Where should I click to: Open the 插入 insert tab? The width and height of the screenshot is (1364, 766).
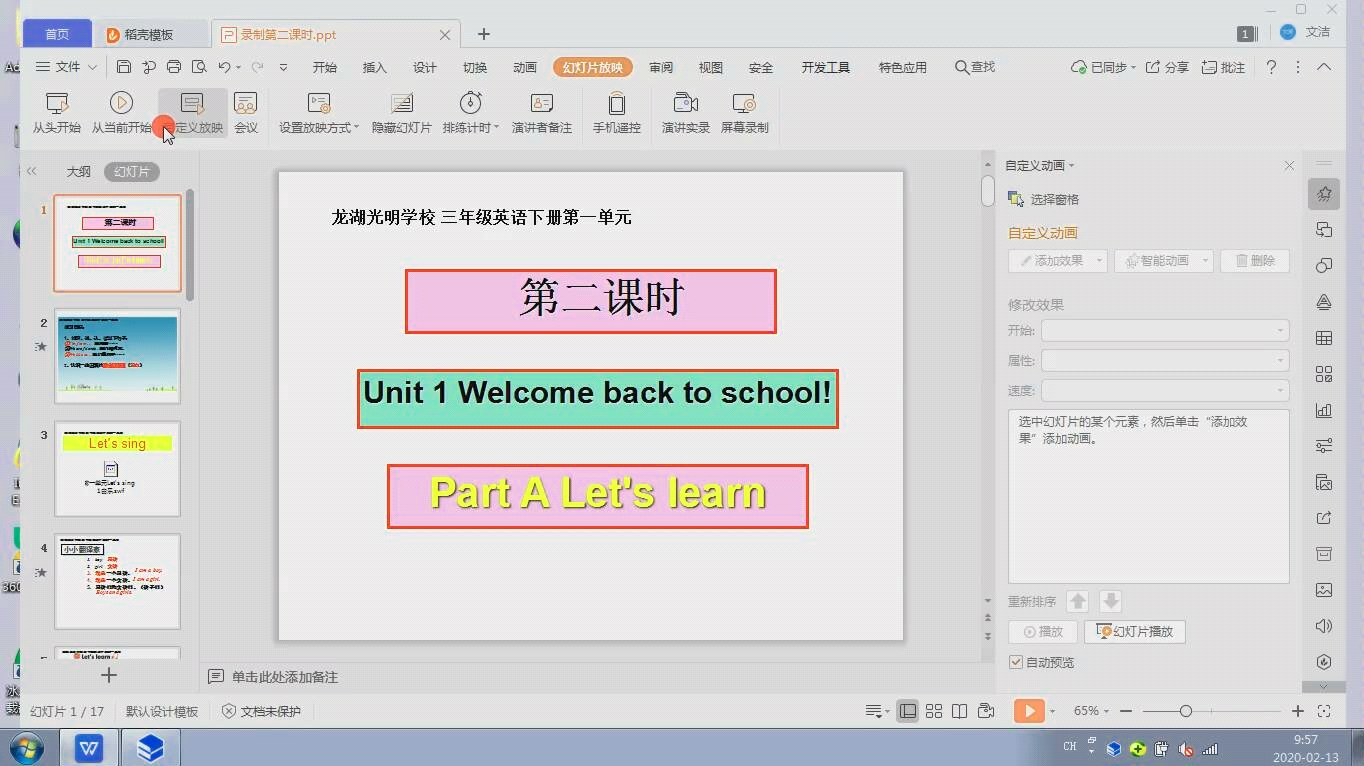(x=374, y=67)
